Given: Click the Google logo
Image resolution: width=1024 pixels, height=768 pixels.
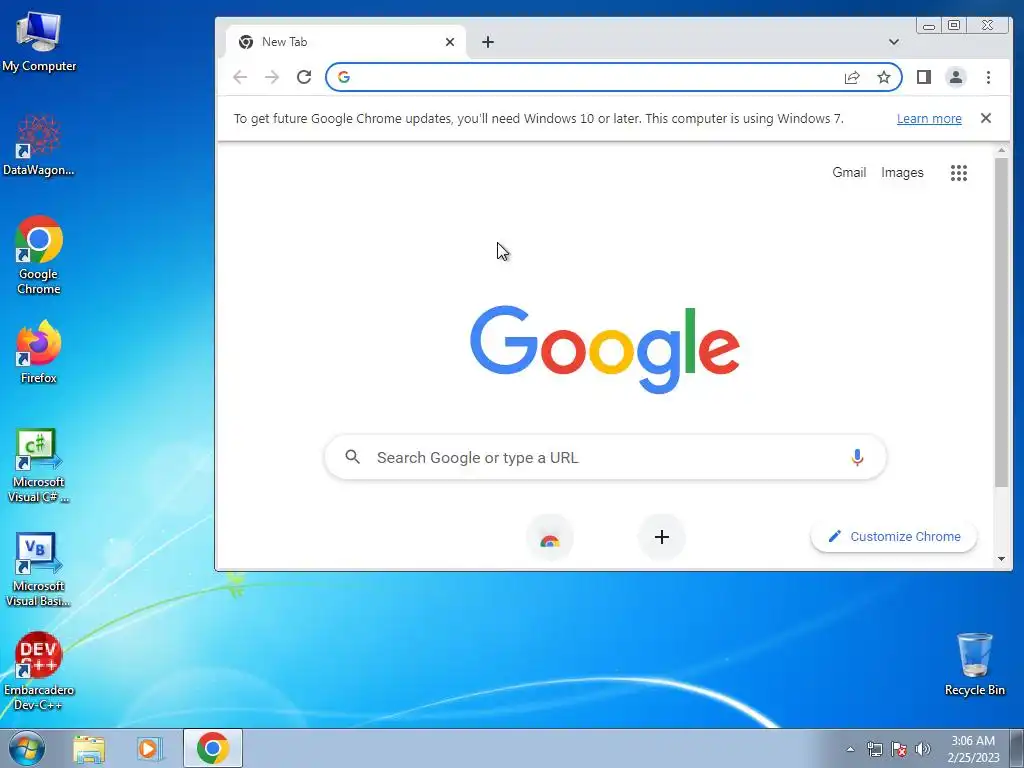Looking at the screenshot, I should pyautogui.click(x=605, y=350).
